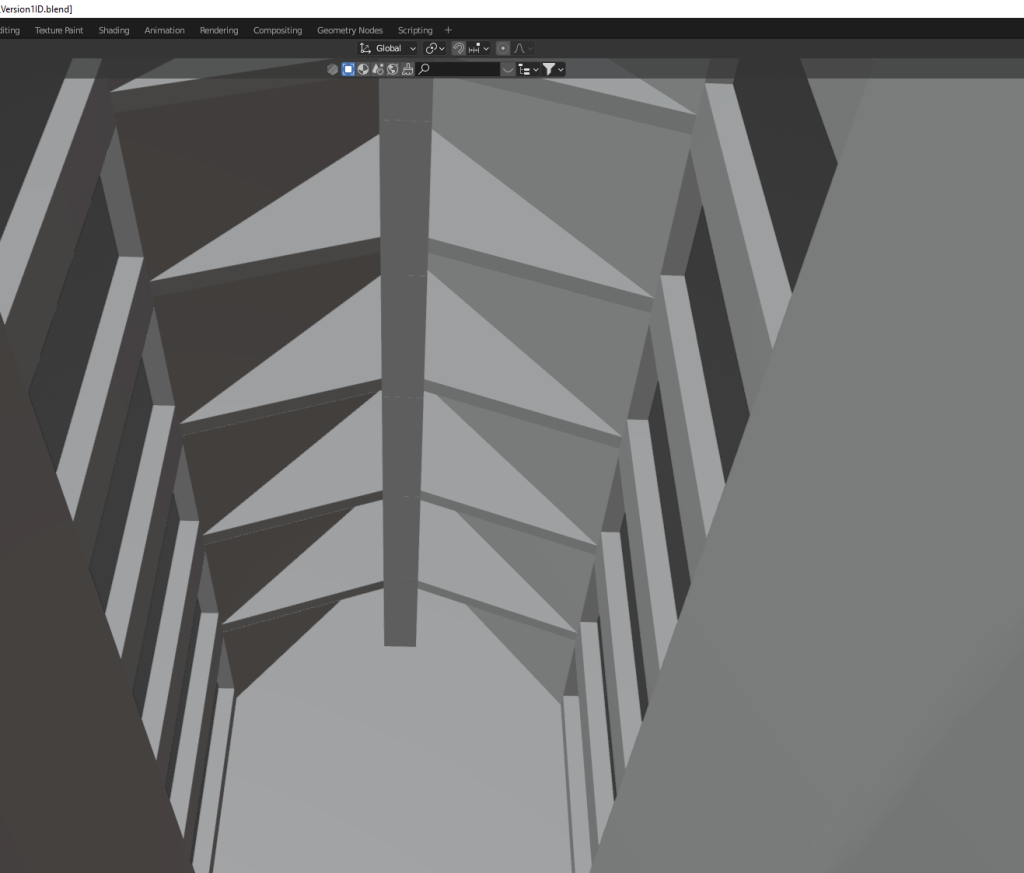Switch to the Texture Paint workspace tab
The height and width of the screenshot is (873, 1024).
click(59, 30)
